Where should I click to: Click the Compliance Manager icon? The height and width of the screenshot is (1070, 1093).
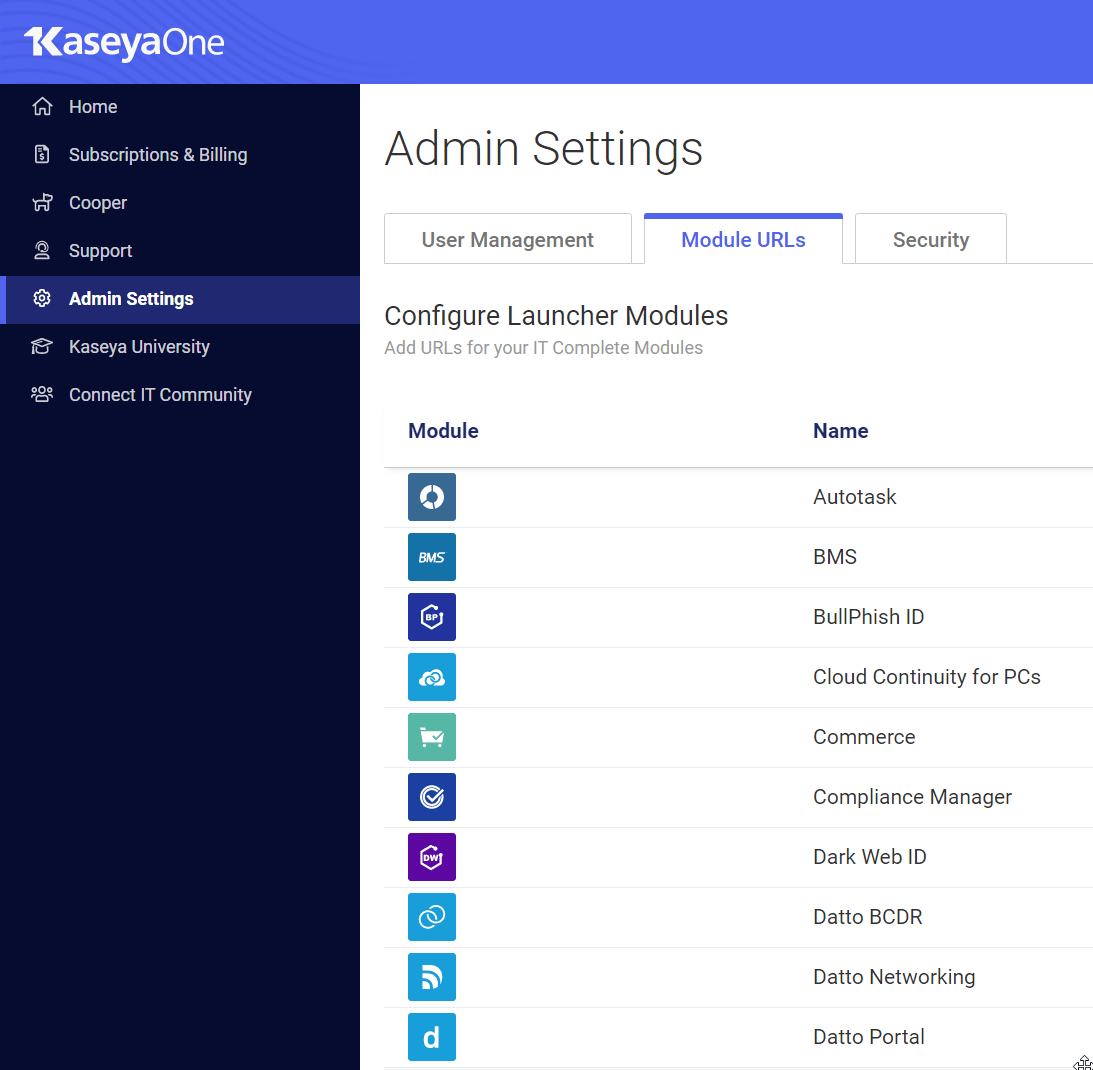pos(431,797)
